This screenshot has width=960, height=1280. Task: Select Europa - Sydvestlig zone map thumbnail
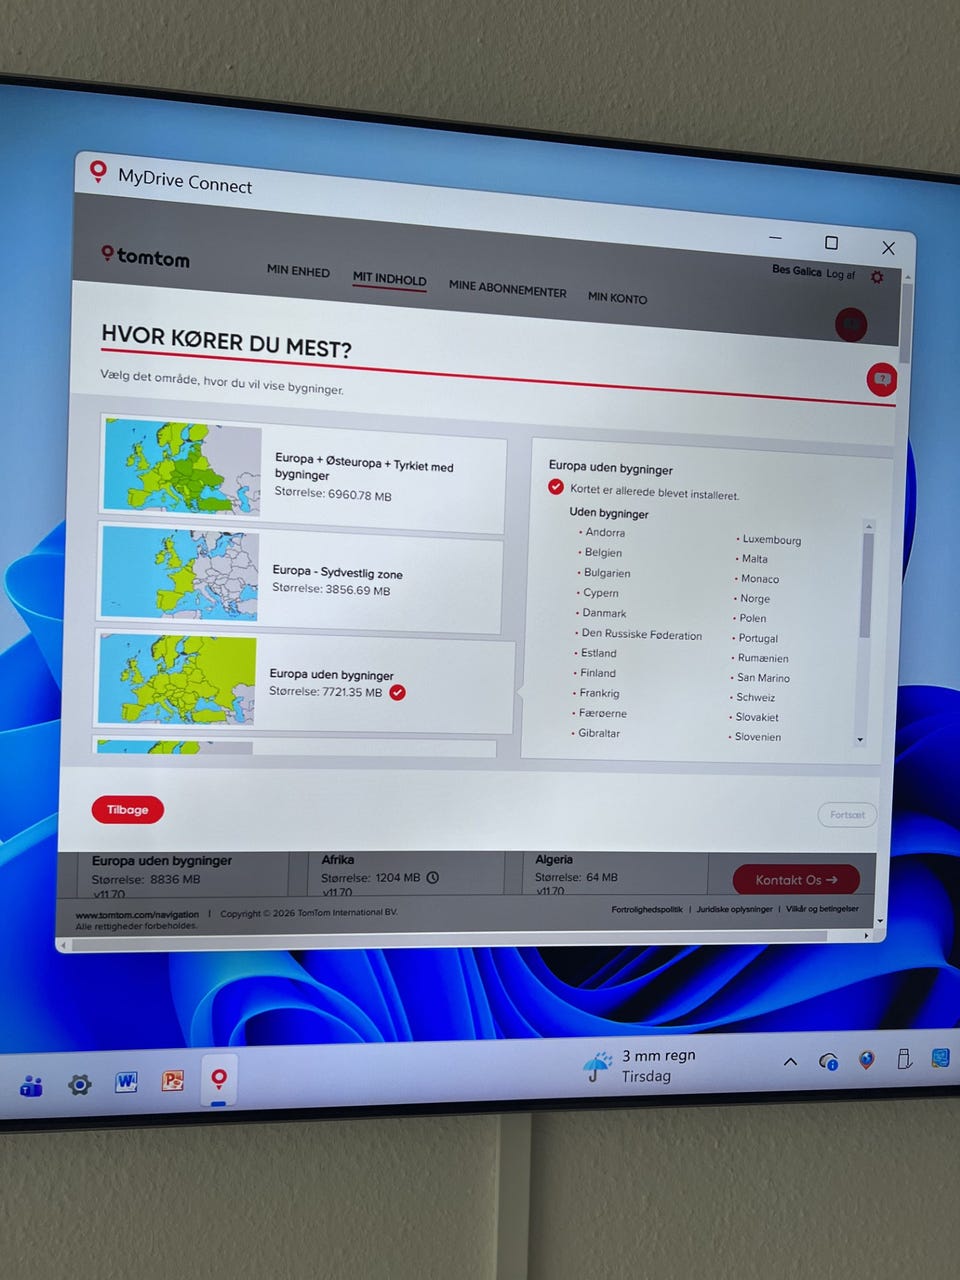click(x=180, y=574)
